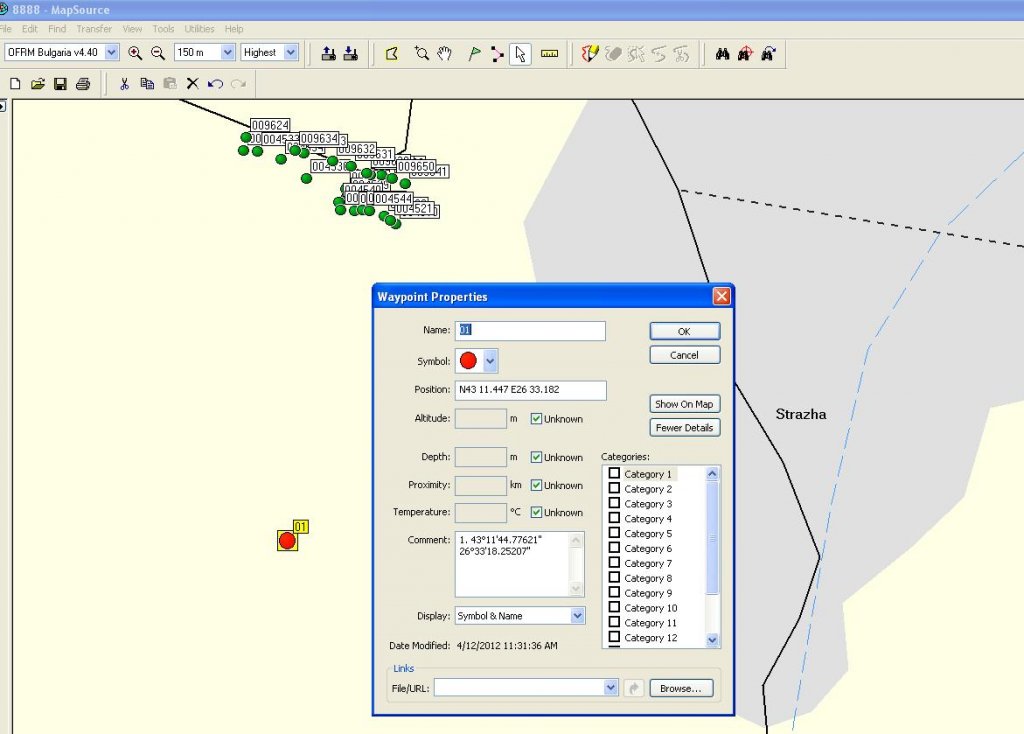The image size is (1024, 734).
Task: Click the save floppy disk icon
Action: 60,84
